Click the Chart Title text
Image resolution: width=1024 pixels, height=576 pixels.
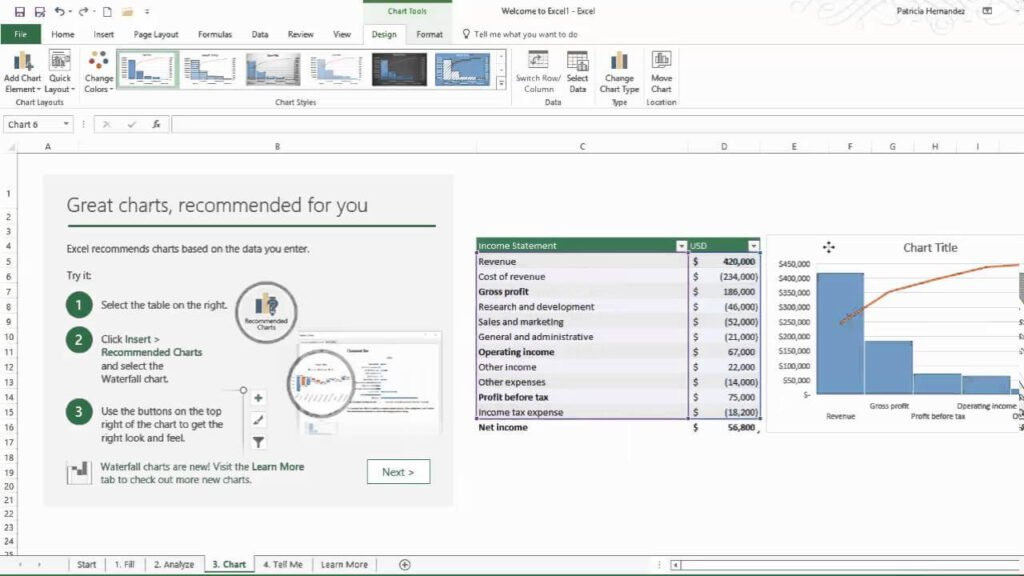(930, 248)
